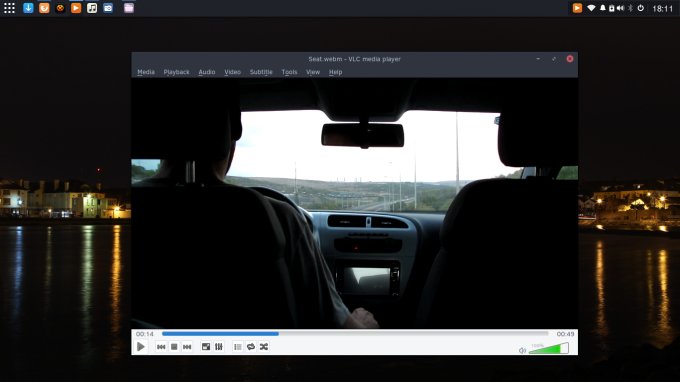Toggle the playlist view
The width and height of the screenshot is (680, 382).
pyautogui.click(x=238, y=347)
